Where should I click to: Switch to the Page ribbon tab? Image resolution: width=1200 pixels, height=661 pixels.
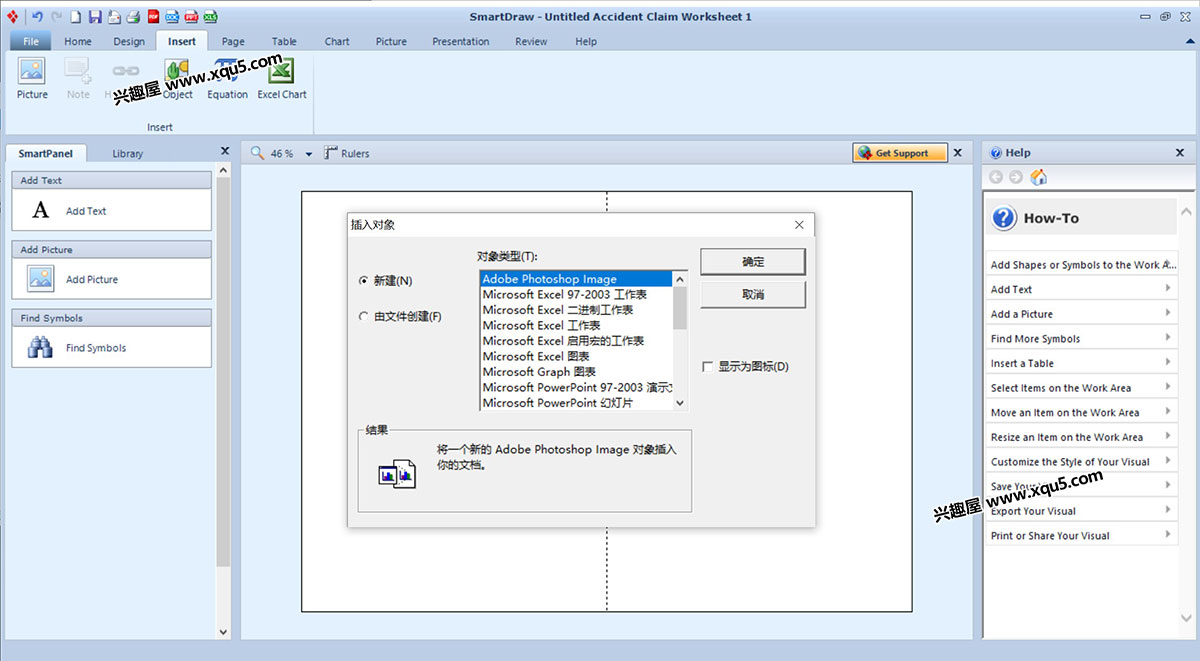click(233, 41)
